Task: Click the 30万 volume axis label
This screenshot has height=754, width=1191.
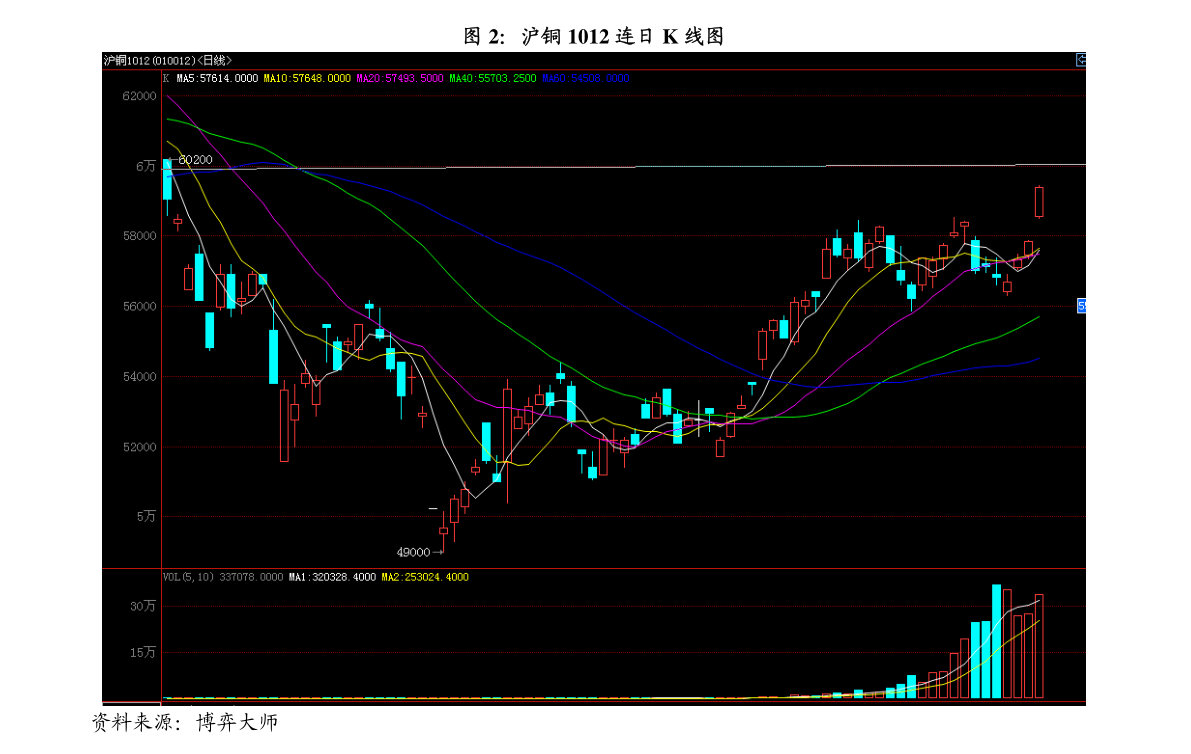Action: pyautogui.click(x=143, y=606)
